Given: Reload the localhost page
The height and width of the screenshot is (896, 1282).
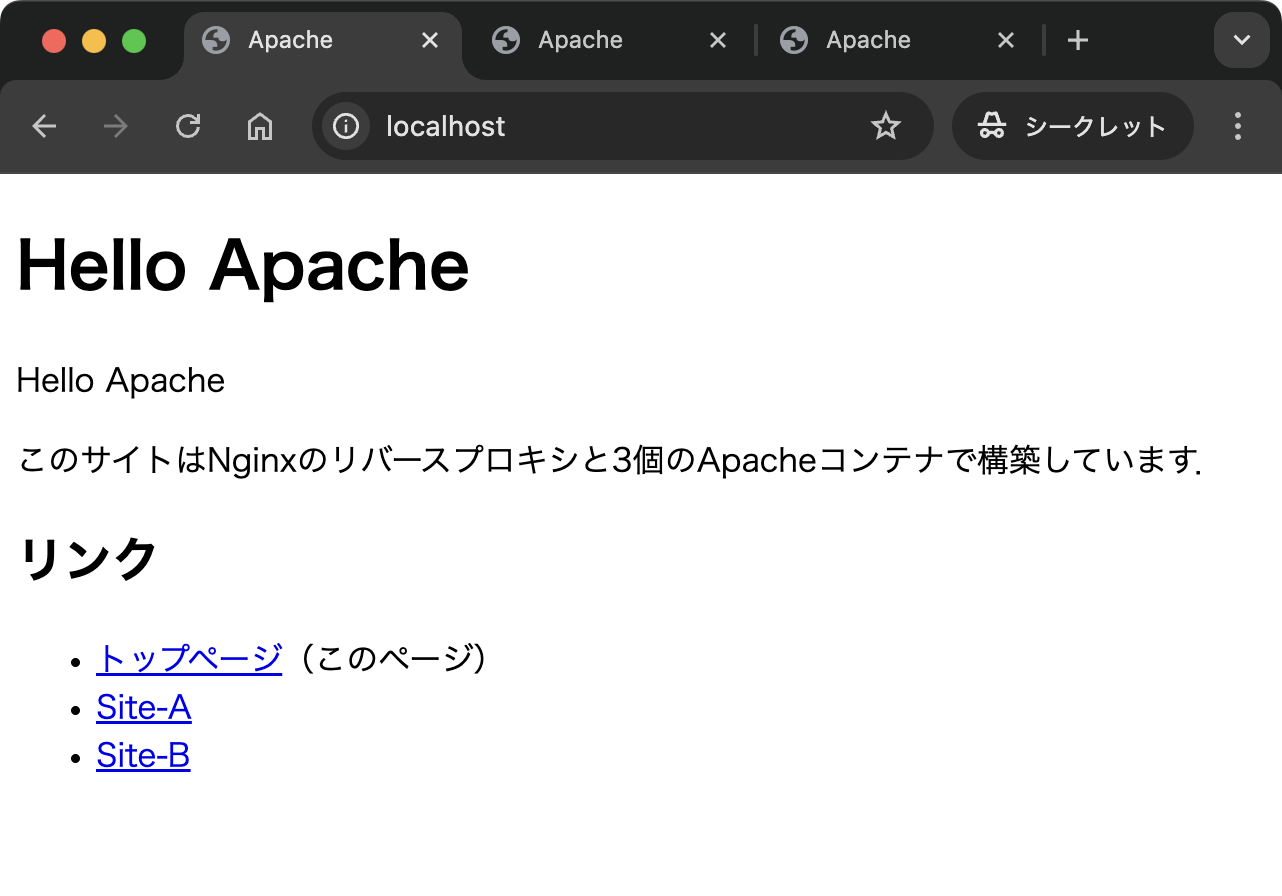Looking at the screenshot, I should click(x=188, y=126).
